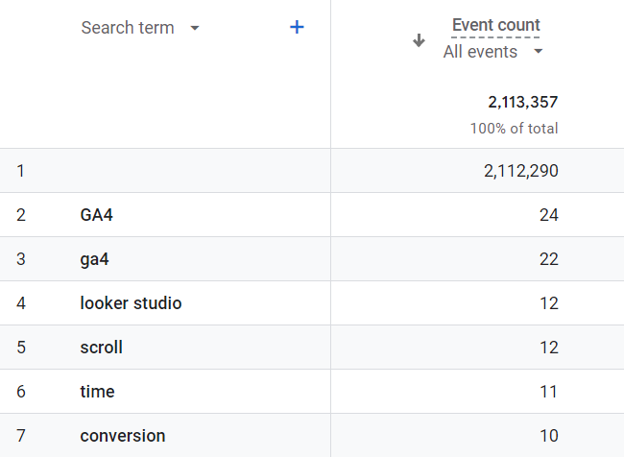
Task: Select the lowercase ga4 search term
Action: [x=94, y=259]
